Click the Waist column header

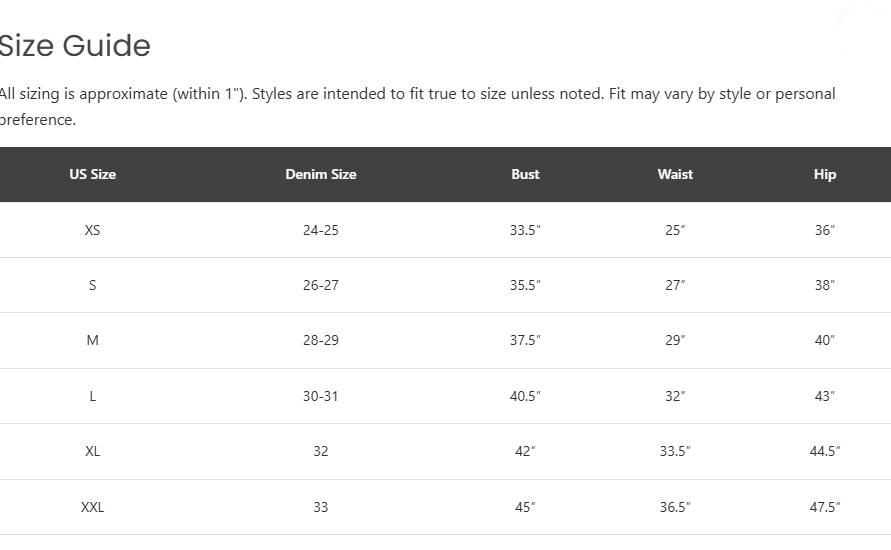tap(675, 174)
